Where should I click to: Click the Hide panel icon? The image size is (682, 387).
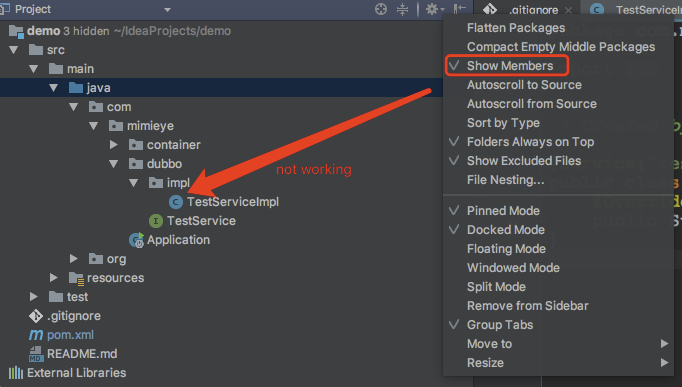tap(460, 9)
